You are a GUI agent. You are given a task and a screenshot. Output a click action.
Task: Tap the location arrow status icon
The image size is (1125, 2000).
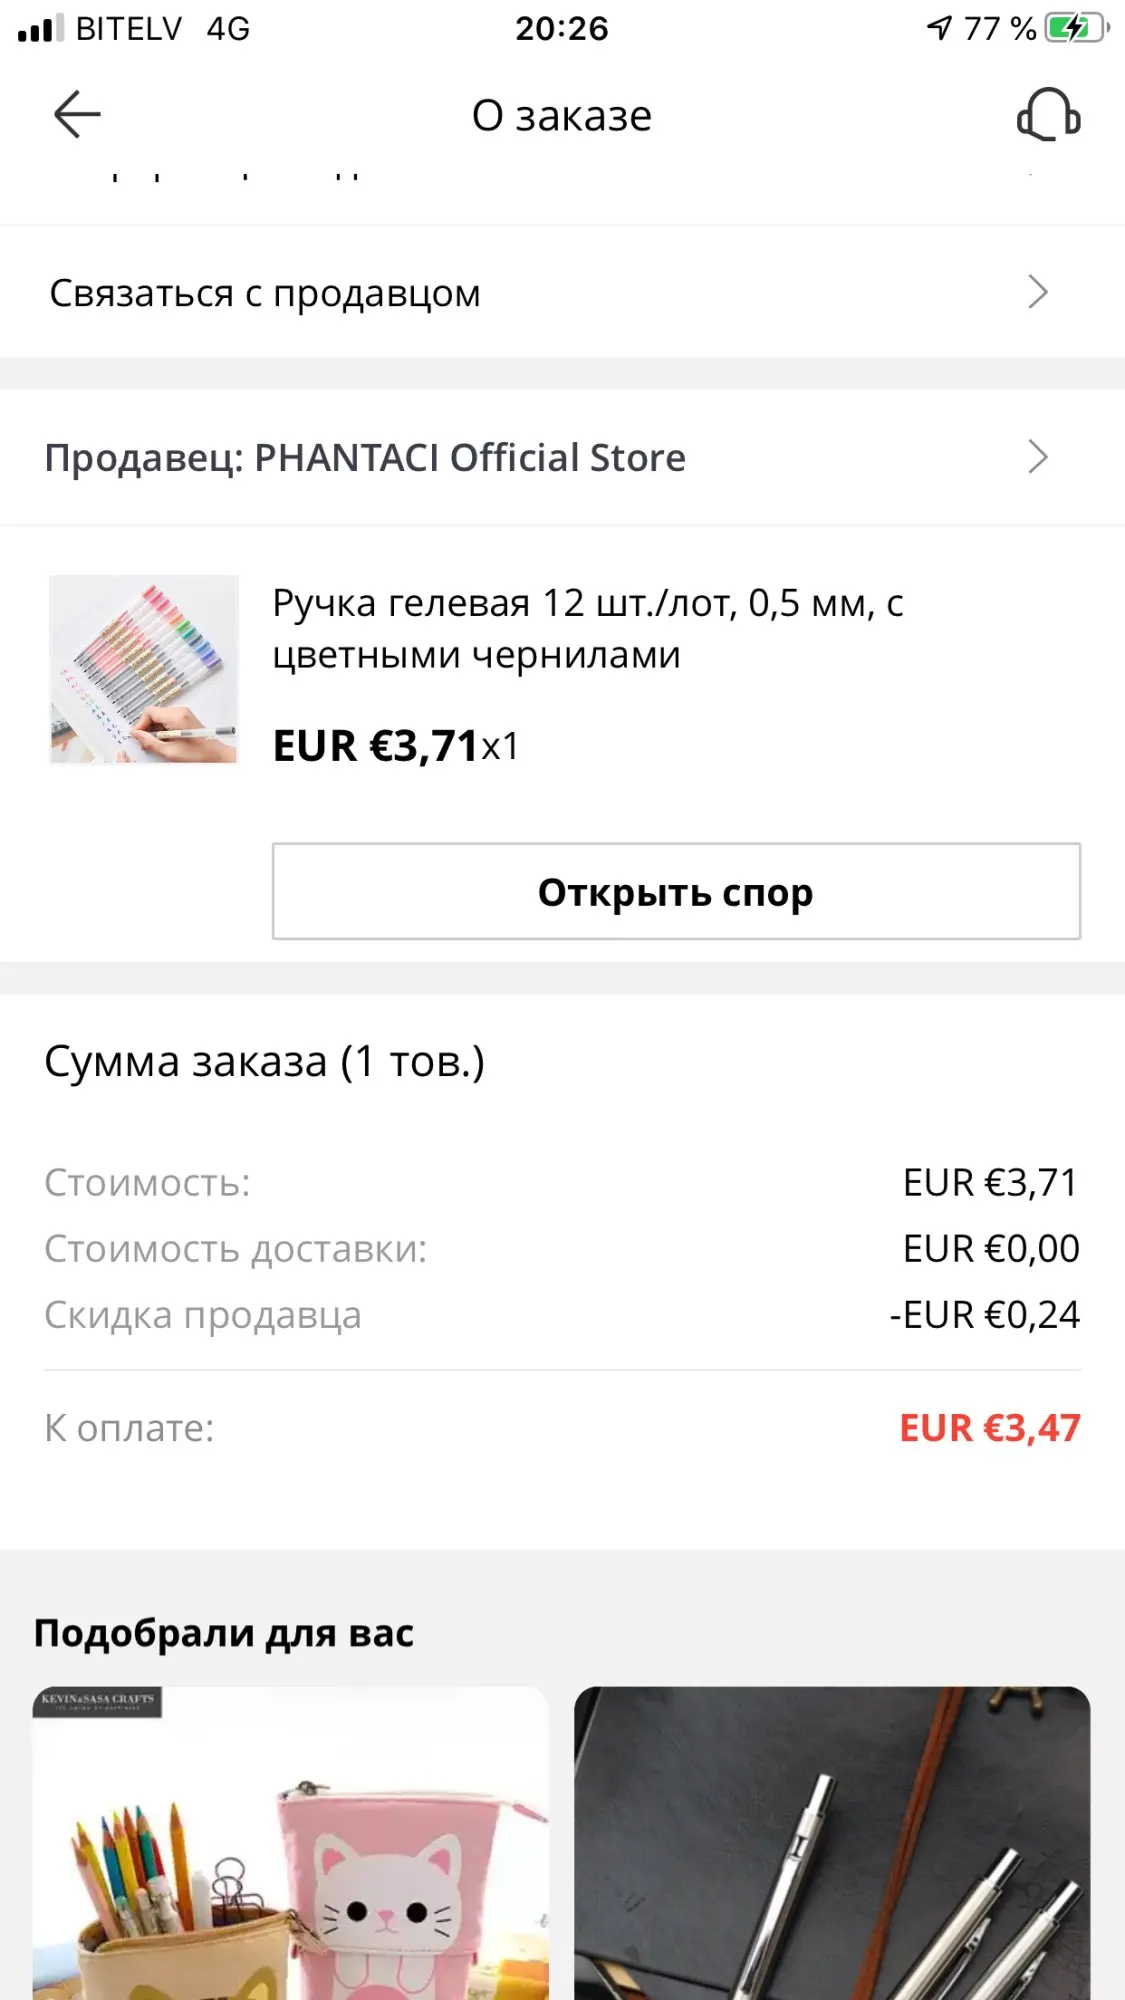(x=939, y=28)
